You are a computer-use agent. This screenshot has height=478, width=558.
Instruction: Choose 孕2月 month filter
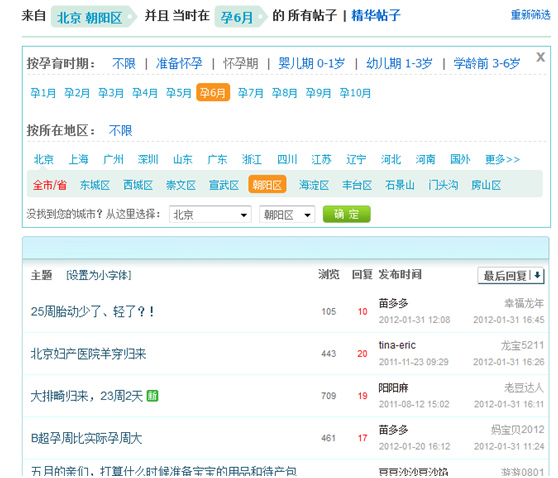point(77,93)
